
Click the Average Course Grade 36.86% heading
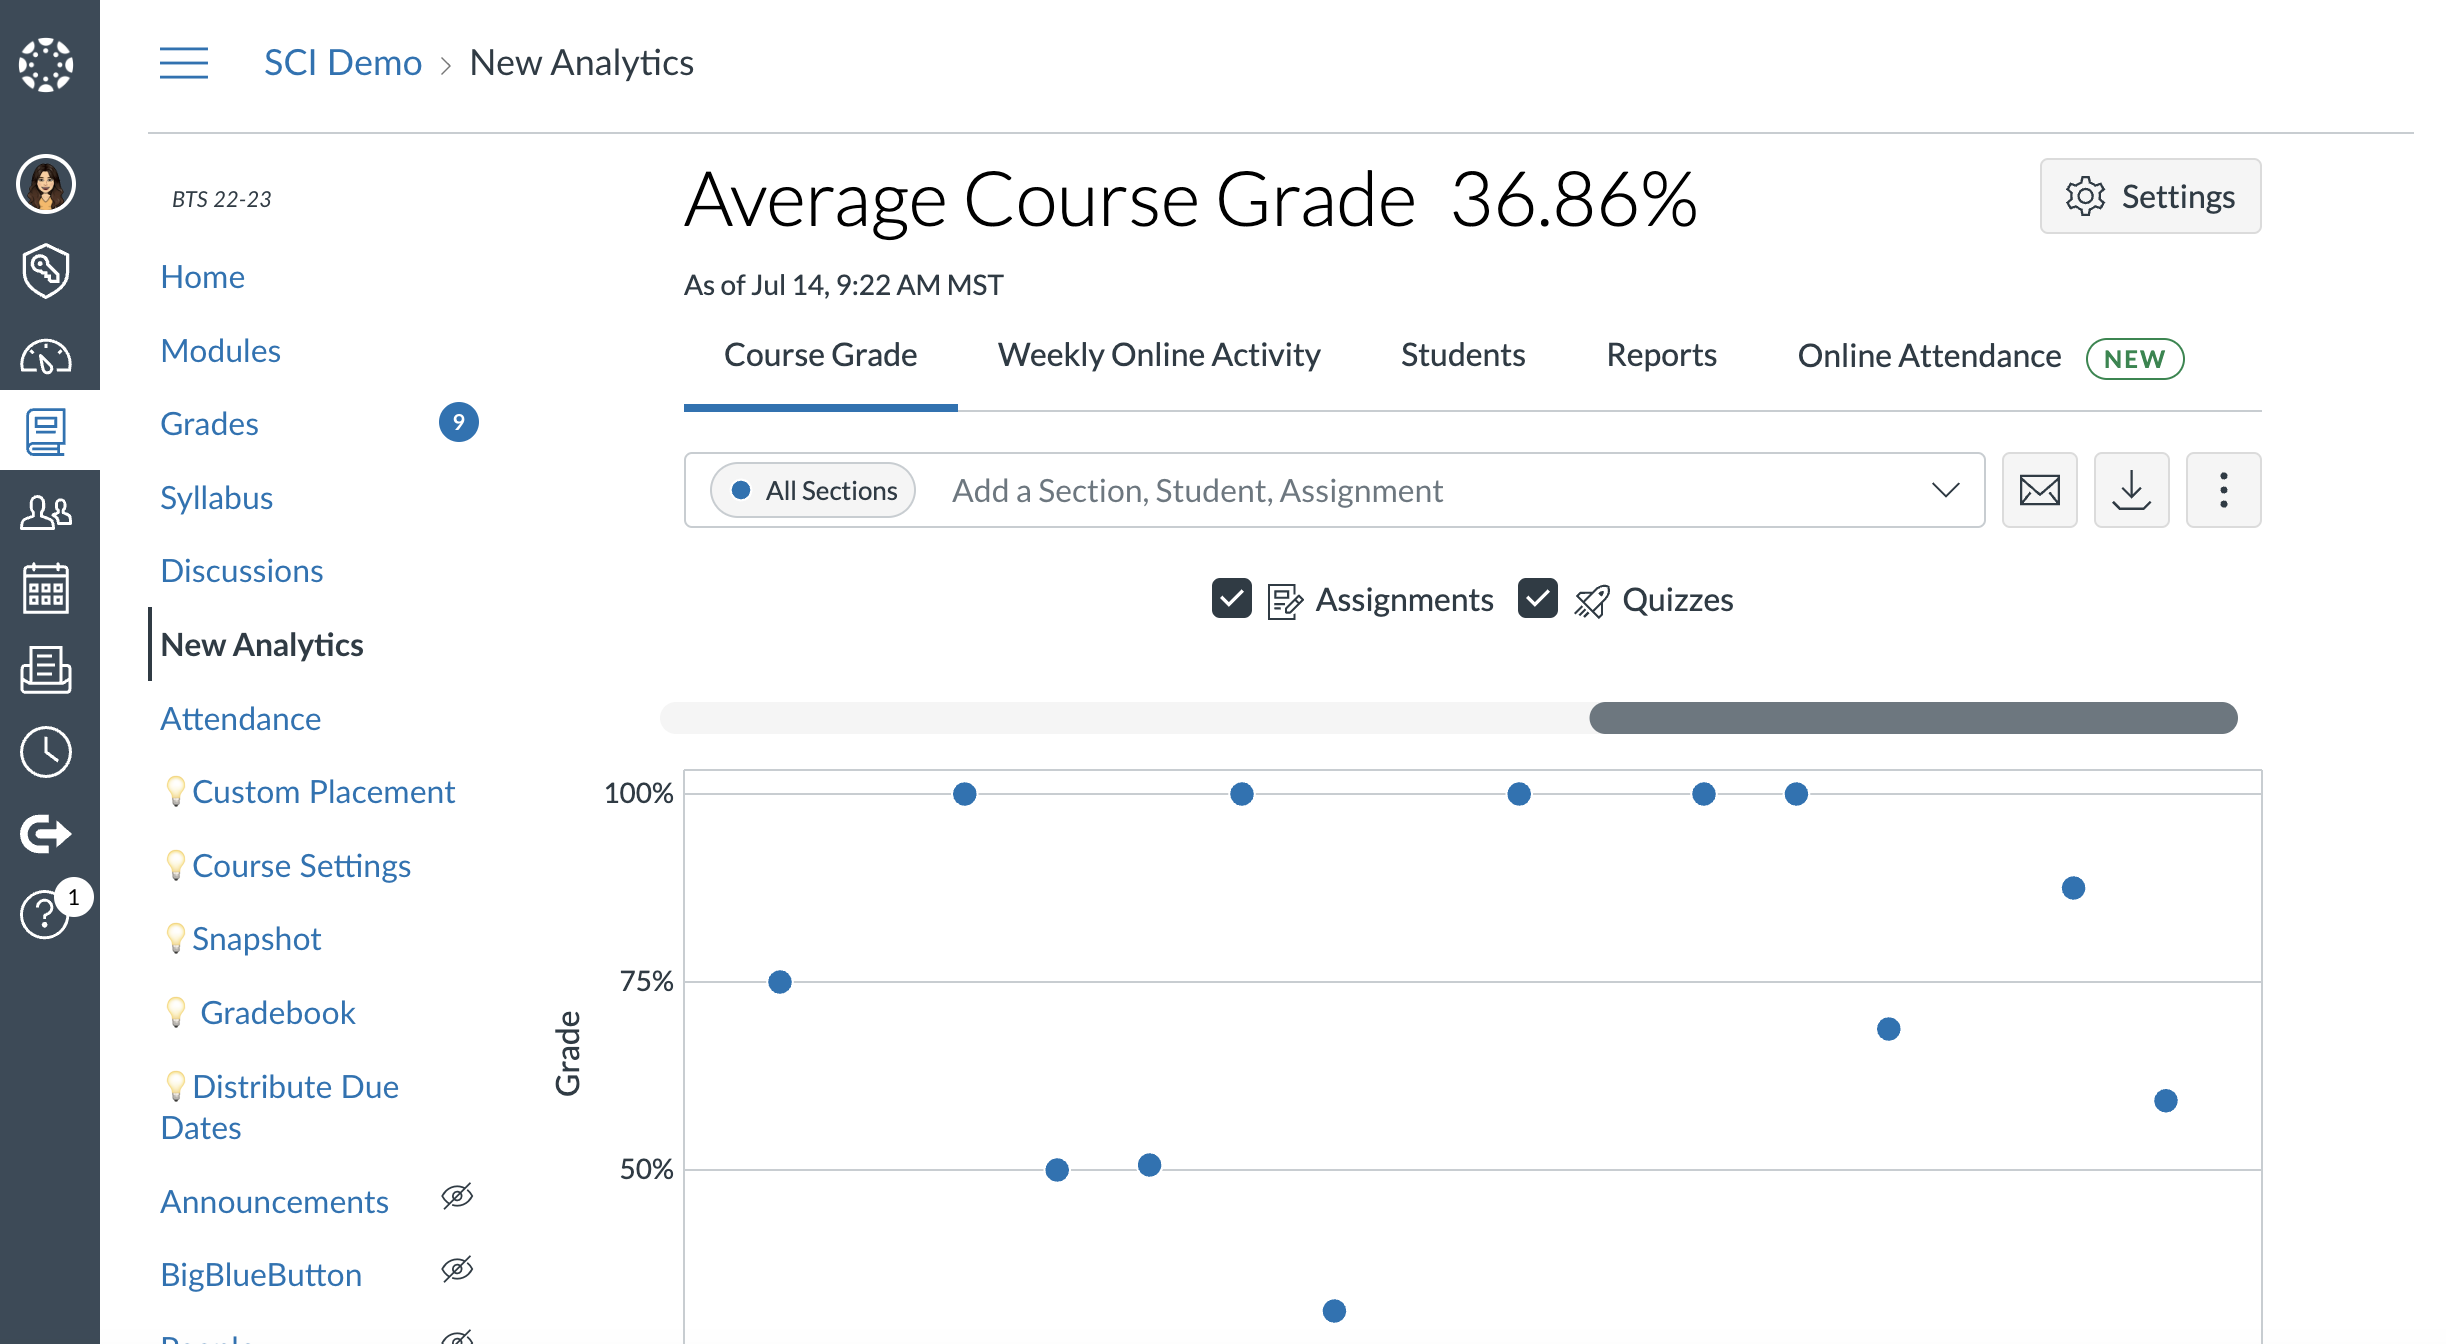coord(1190,199)
